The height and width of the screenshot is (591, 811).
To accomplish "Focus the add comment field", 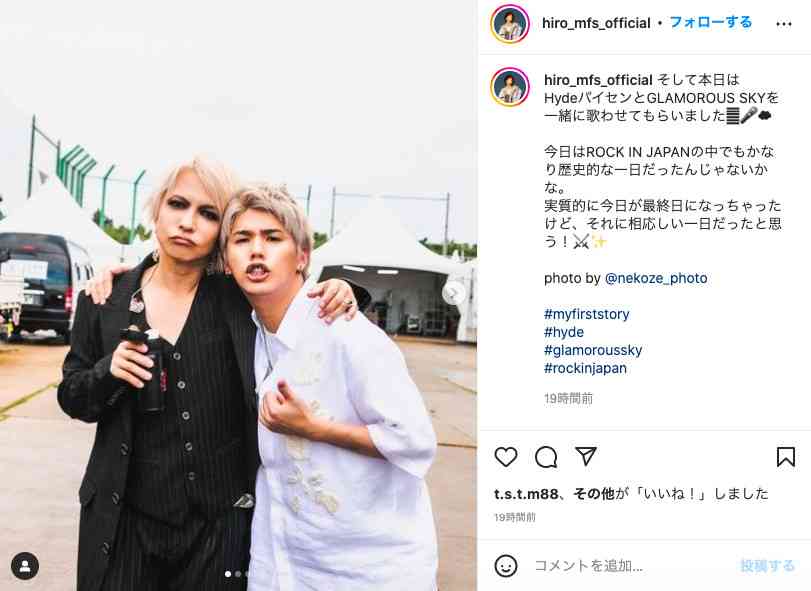I will click(x=631, y=566).
